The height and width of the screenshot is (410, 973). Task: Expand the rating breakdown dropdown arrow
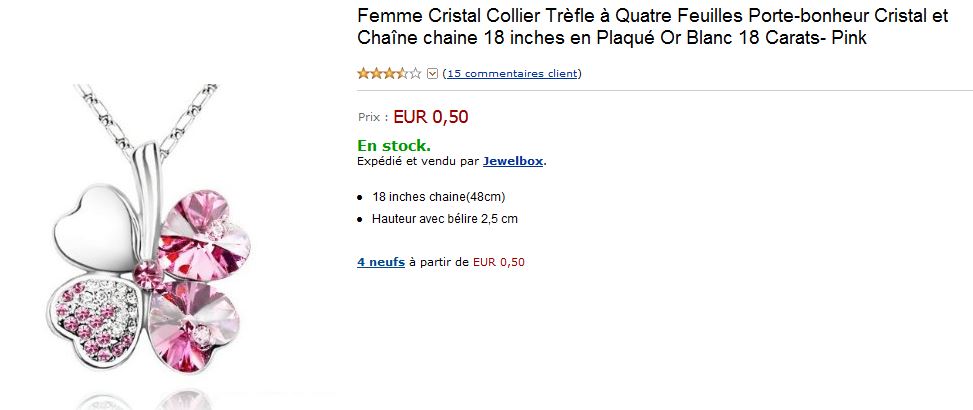433,74
